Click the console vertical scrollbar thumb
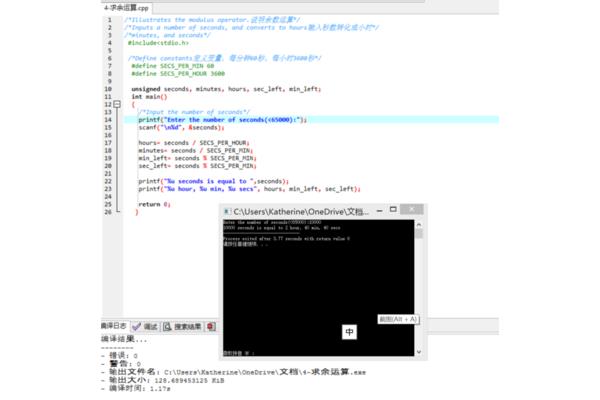The height and width of the screenshot is (400, 600). click(419, 233)
